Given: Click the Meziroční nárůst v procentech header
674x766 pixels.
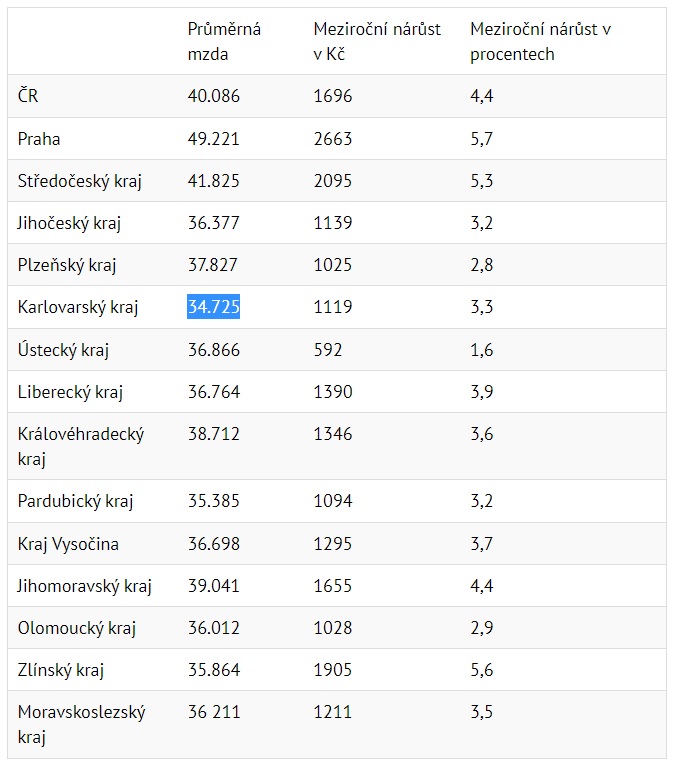Looking at the screenshot, I should (540, 41).
